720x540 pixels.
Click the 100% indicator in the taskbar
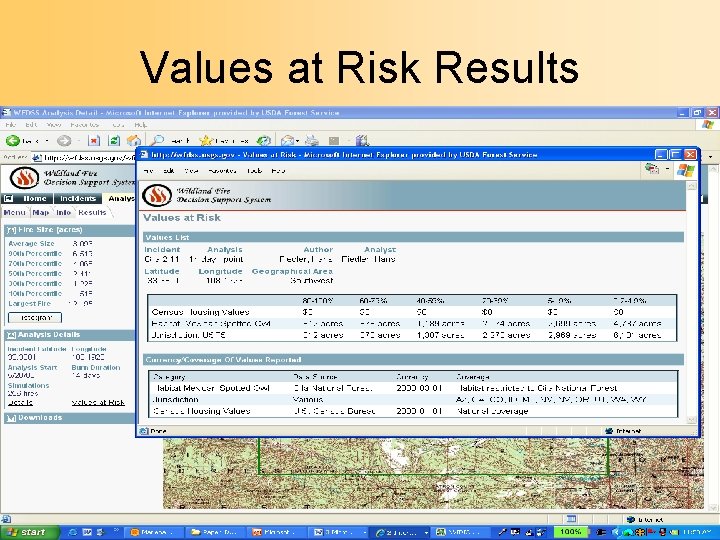point(571,532)
